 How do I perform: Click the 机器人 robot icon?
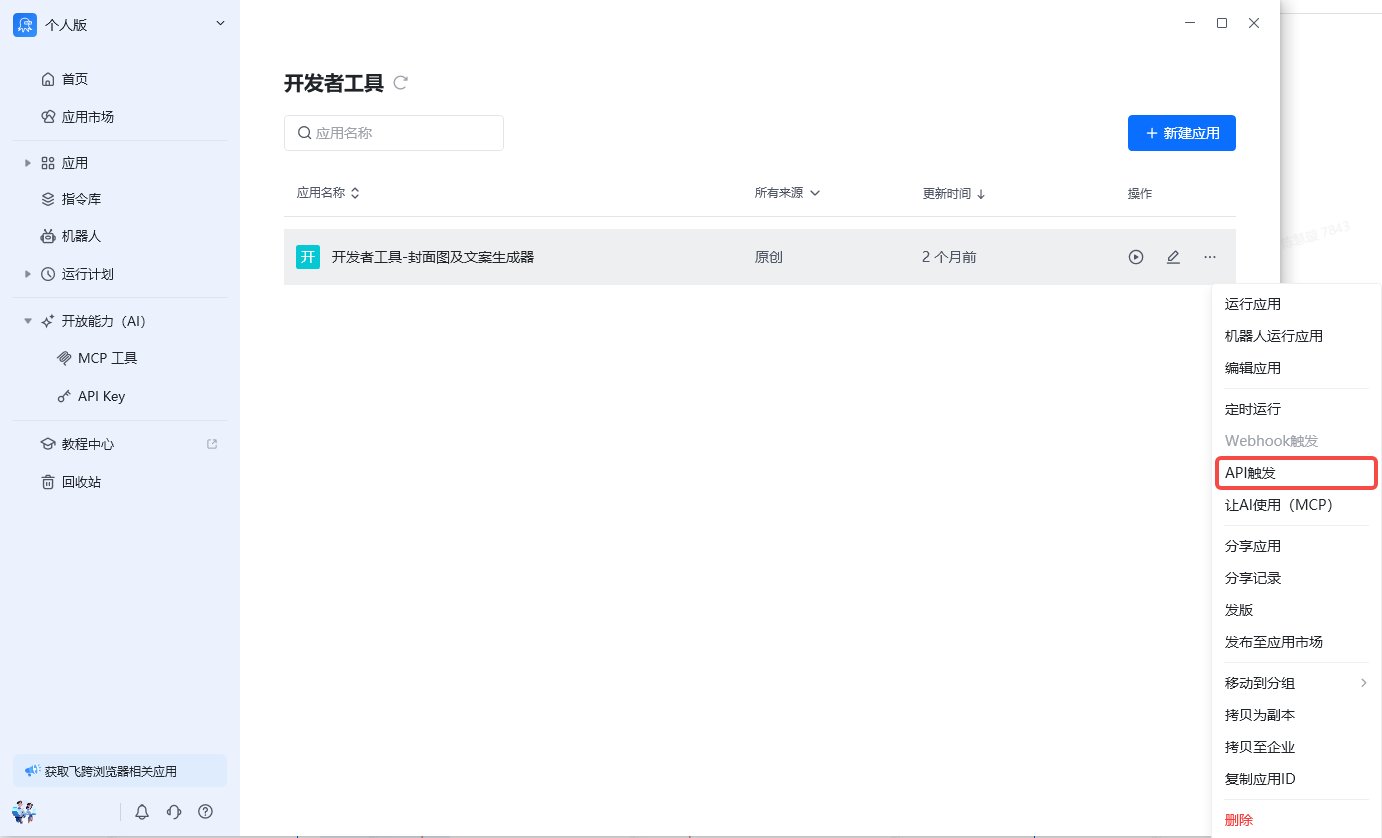(x=47, y=237)
